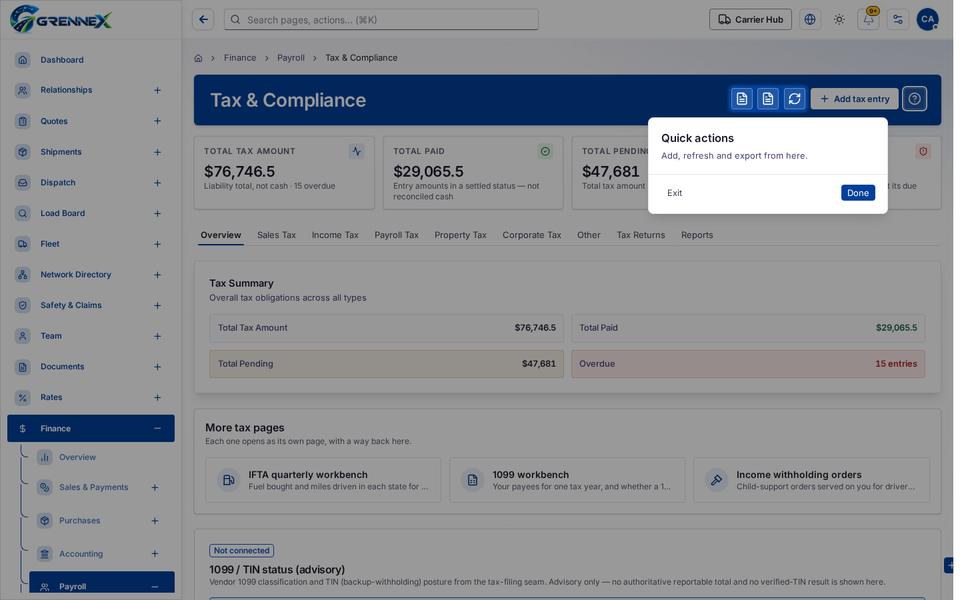Collapse the Finance sidebar section
The height and width of the screenshot is (600, 960).
point(157,429)
